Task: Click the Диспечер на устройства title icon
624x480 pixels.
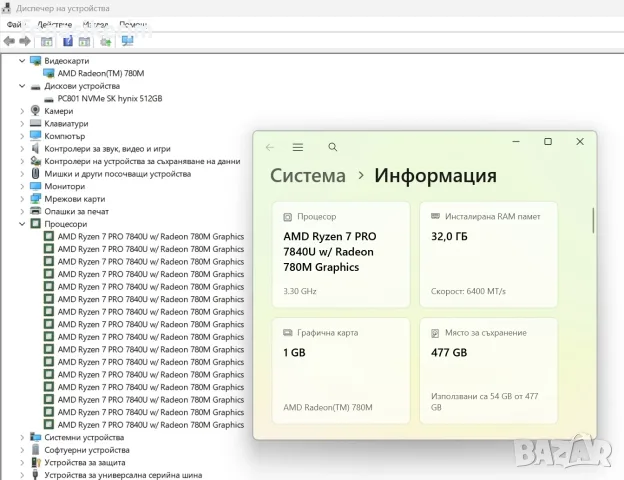Action: (x=6, y=8)
